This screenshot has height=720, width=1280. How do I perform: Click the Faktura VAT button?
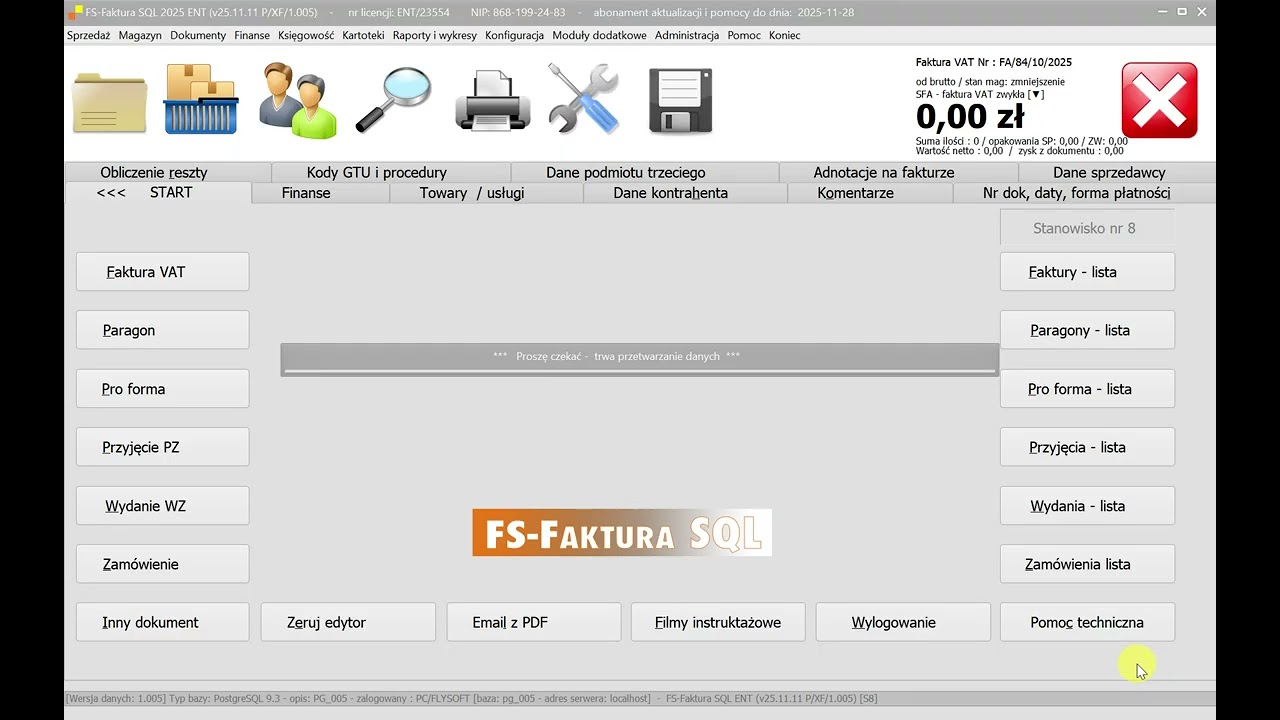coord(163,272)
